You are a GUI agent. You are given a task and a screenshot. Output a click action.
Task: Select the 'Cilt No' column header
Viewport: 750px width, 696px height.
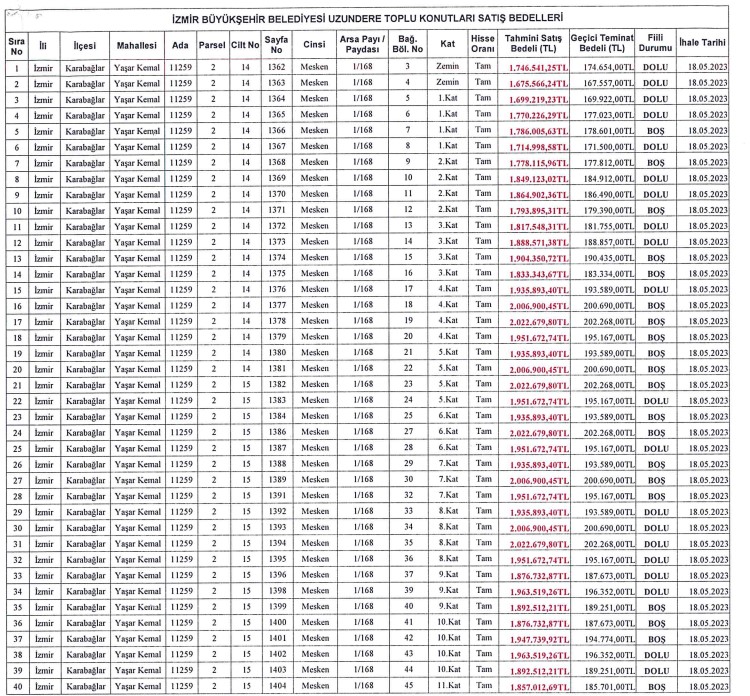pyautogui.click(x=245, y=45)
